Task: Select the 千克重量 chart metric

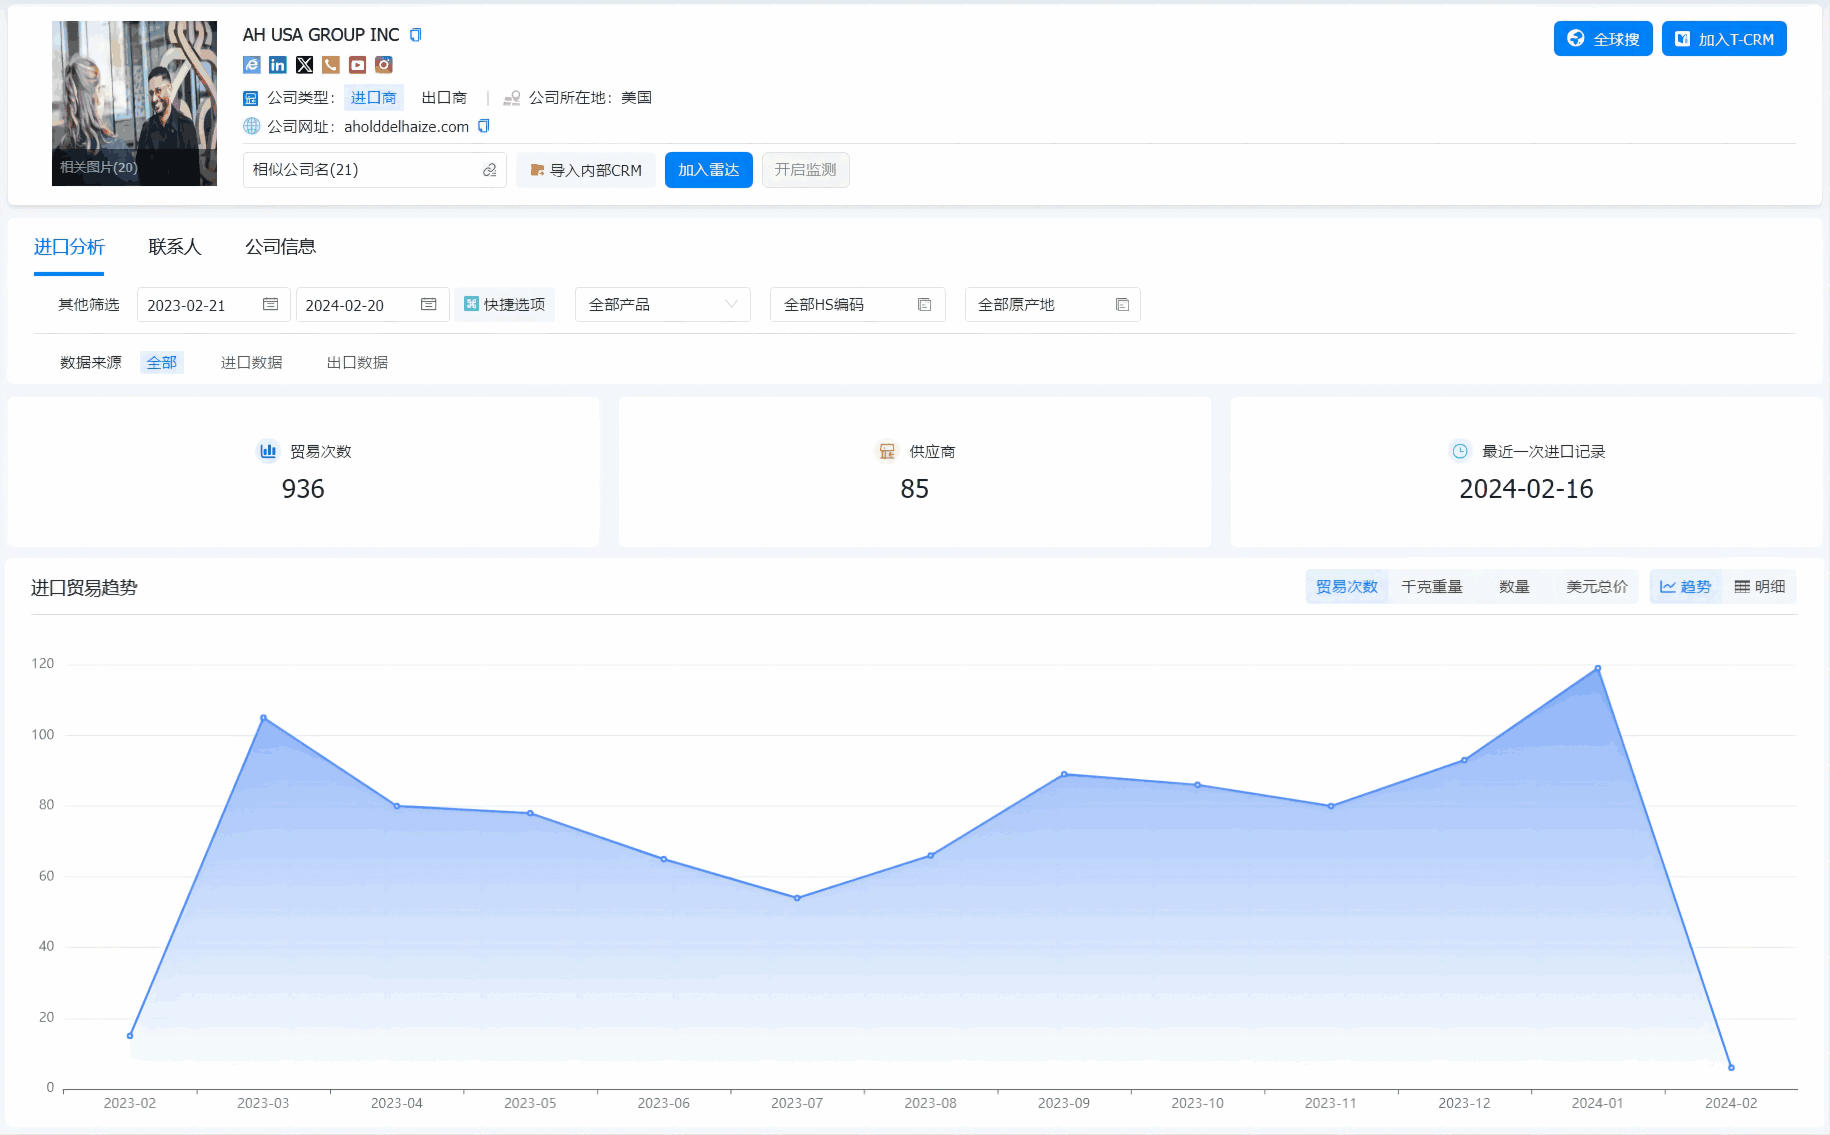Action: pos(1431,587)
